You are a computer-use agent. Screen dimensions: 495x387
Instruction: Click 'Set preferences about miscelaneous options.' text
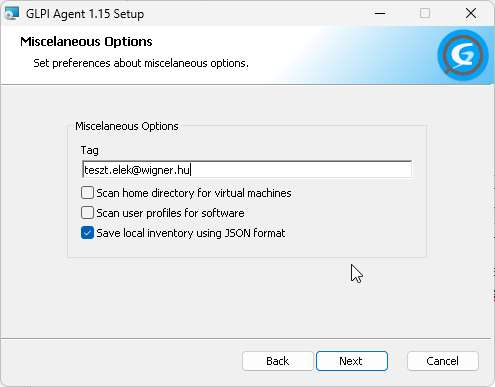141,63
